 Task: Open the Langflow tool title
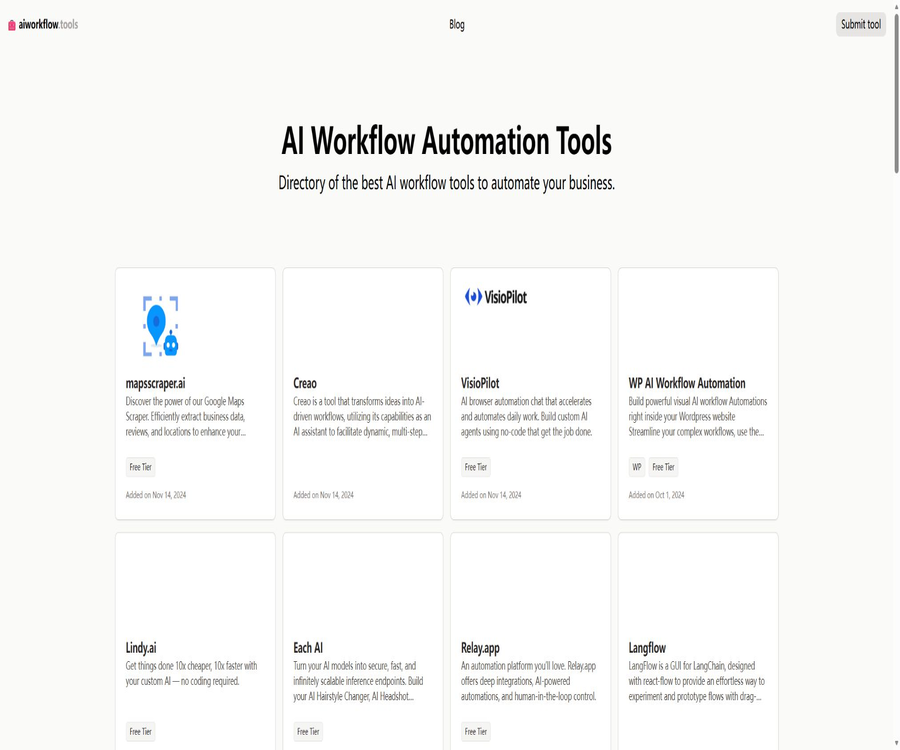647,648
